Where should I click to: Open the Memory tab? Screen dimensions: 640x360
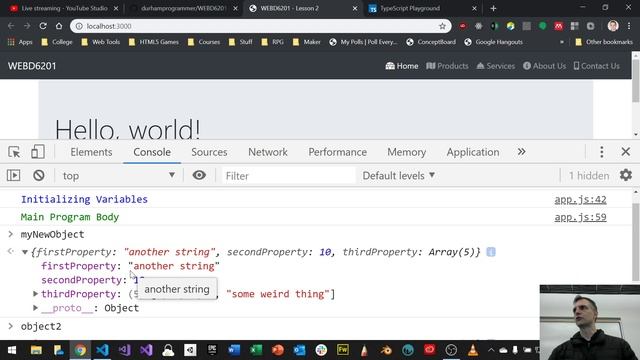(x=407, y=152)
